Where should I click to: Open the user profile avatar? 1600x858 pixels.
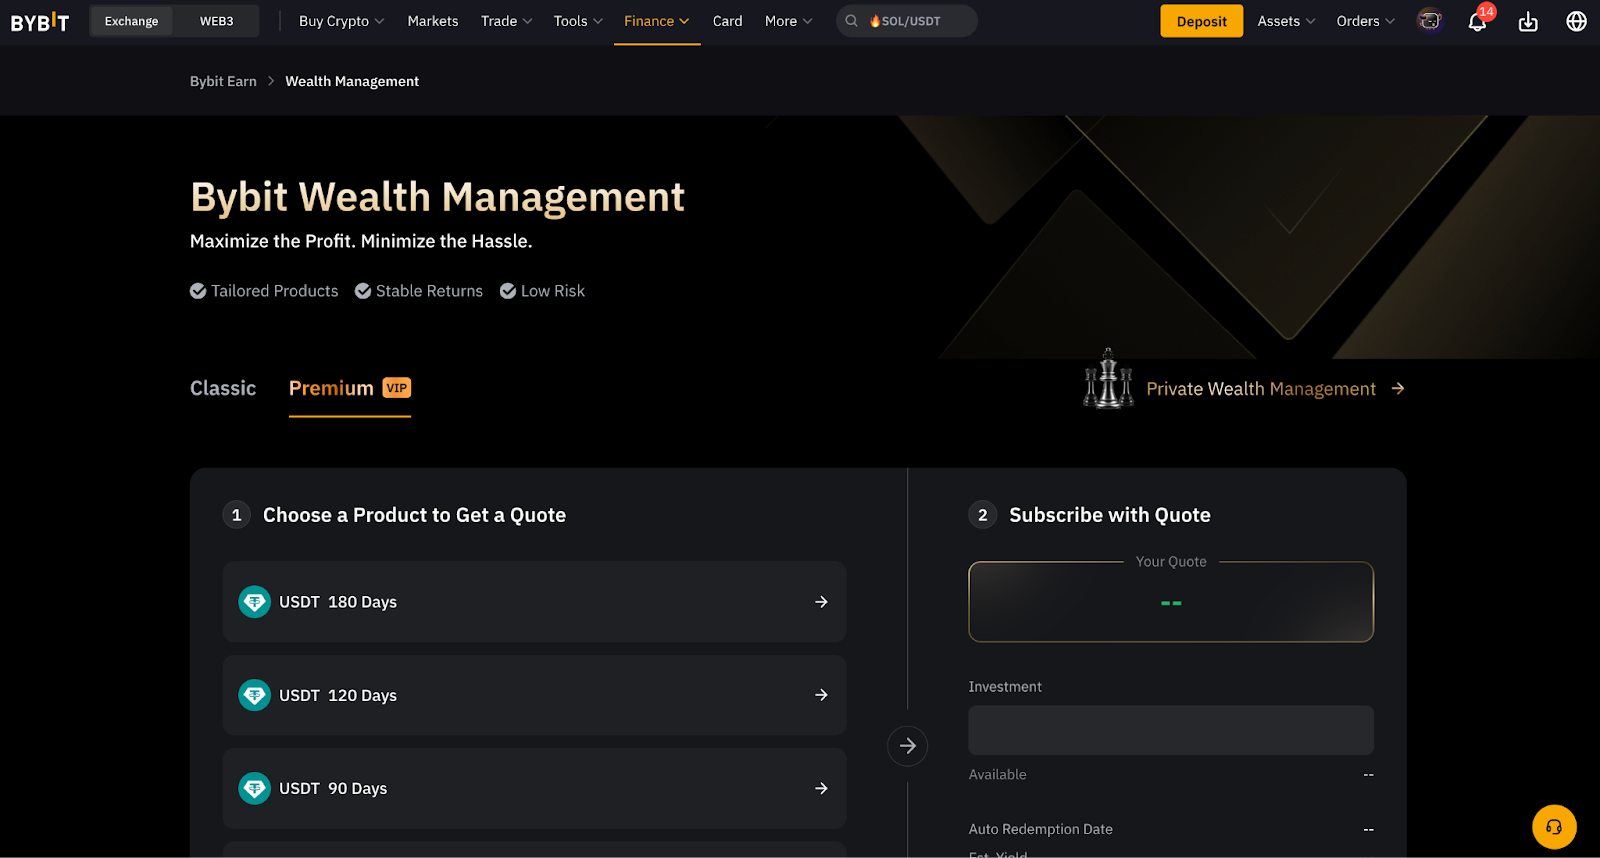tap(1430, 21)
